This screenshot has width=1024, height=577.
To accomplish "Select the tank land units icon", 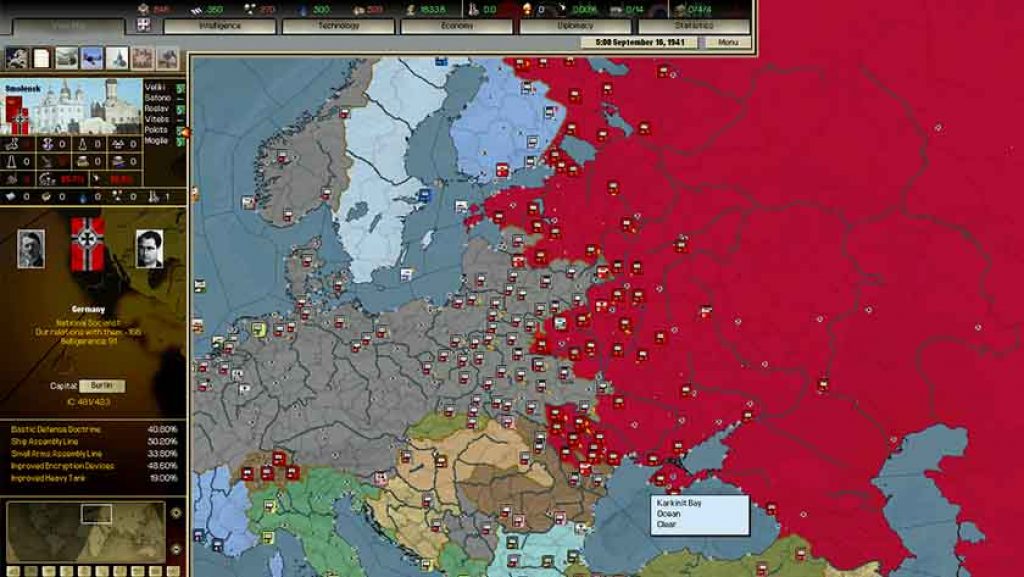I will pyautogui.click(x=67, y=58).
